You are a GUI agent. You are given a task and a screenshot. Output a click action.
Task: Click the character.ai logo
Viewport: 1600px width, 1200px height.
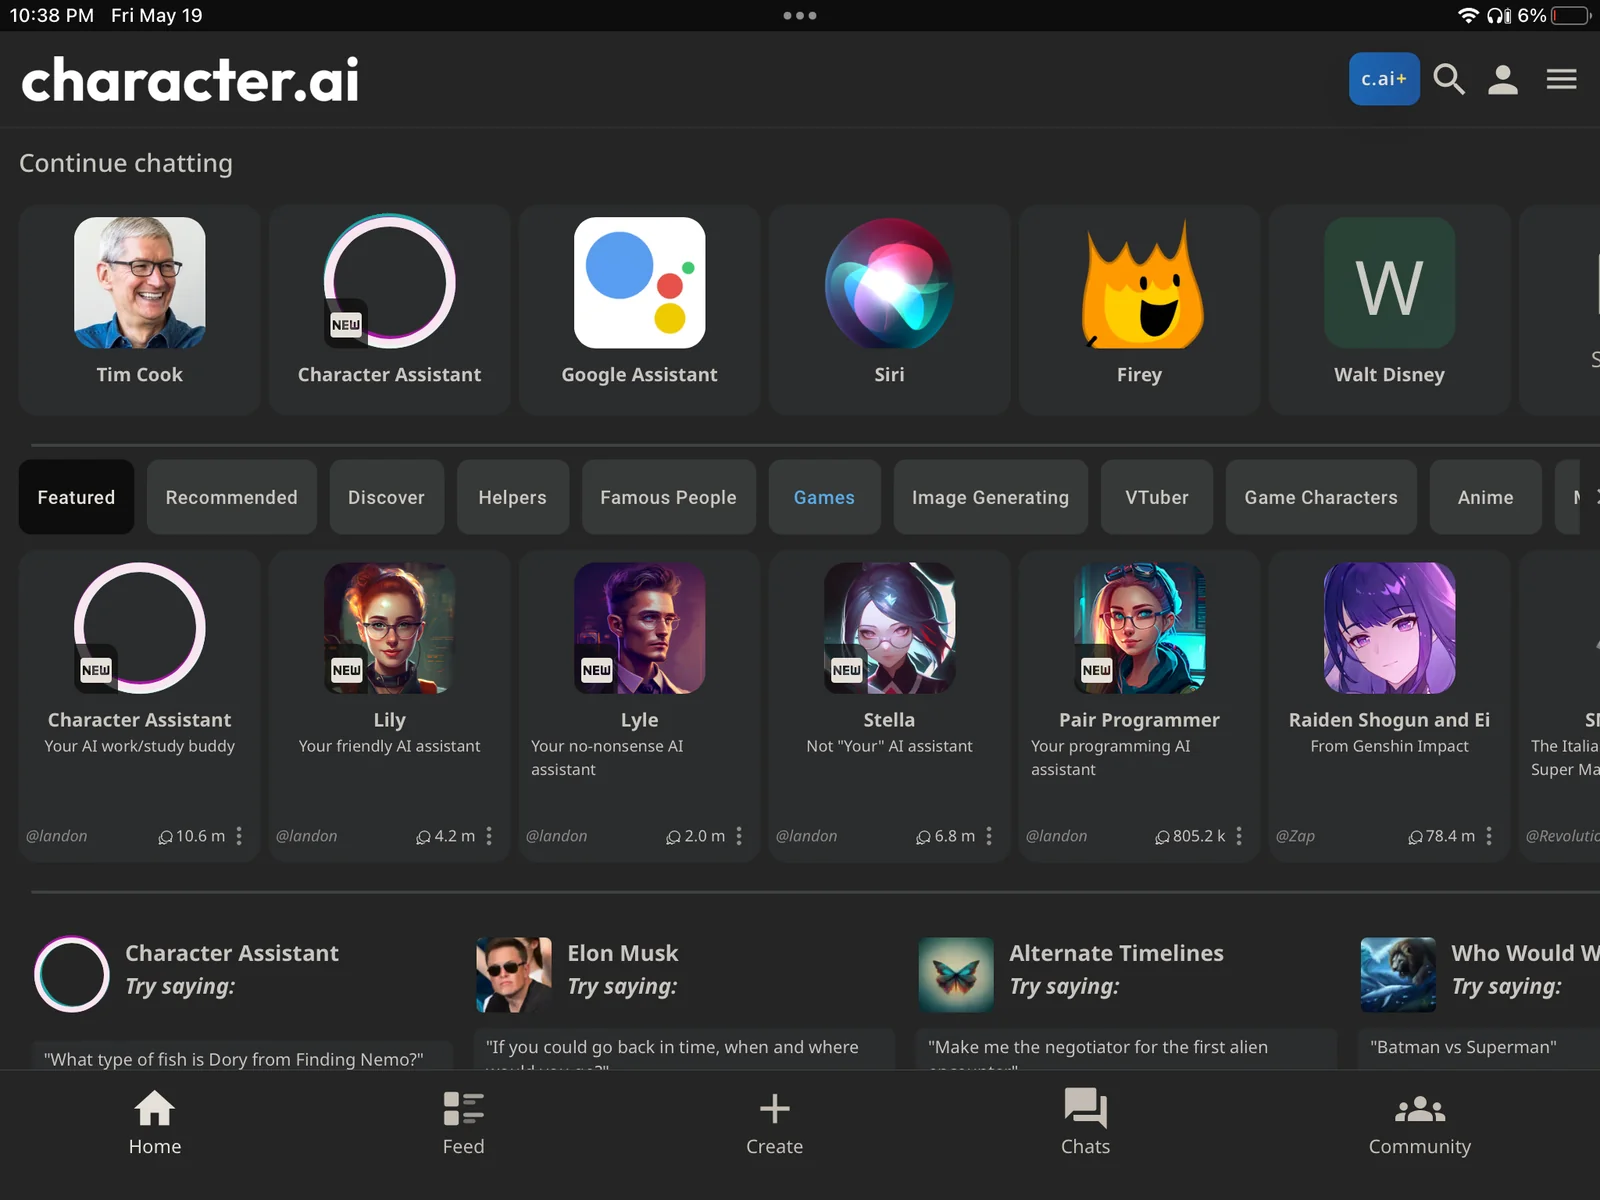pyautogui.click(x=190, y=80)
